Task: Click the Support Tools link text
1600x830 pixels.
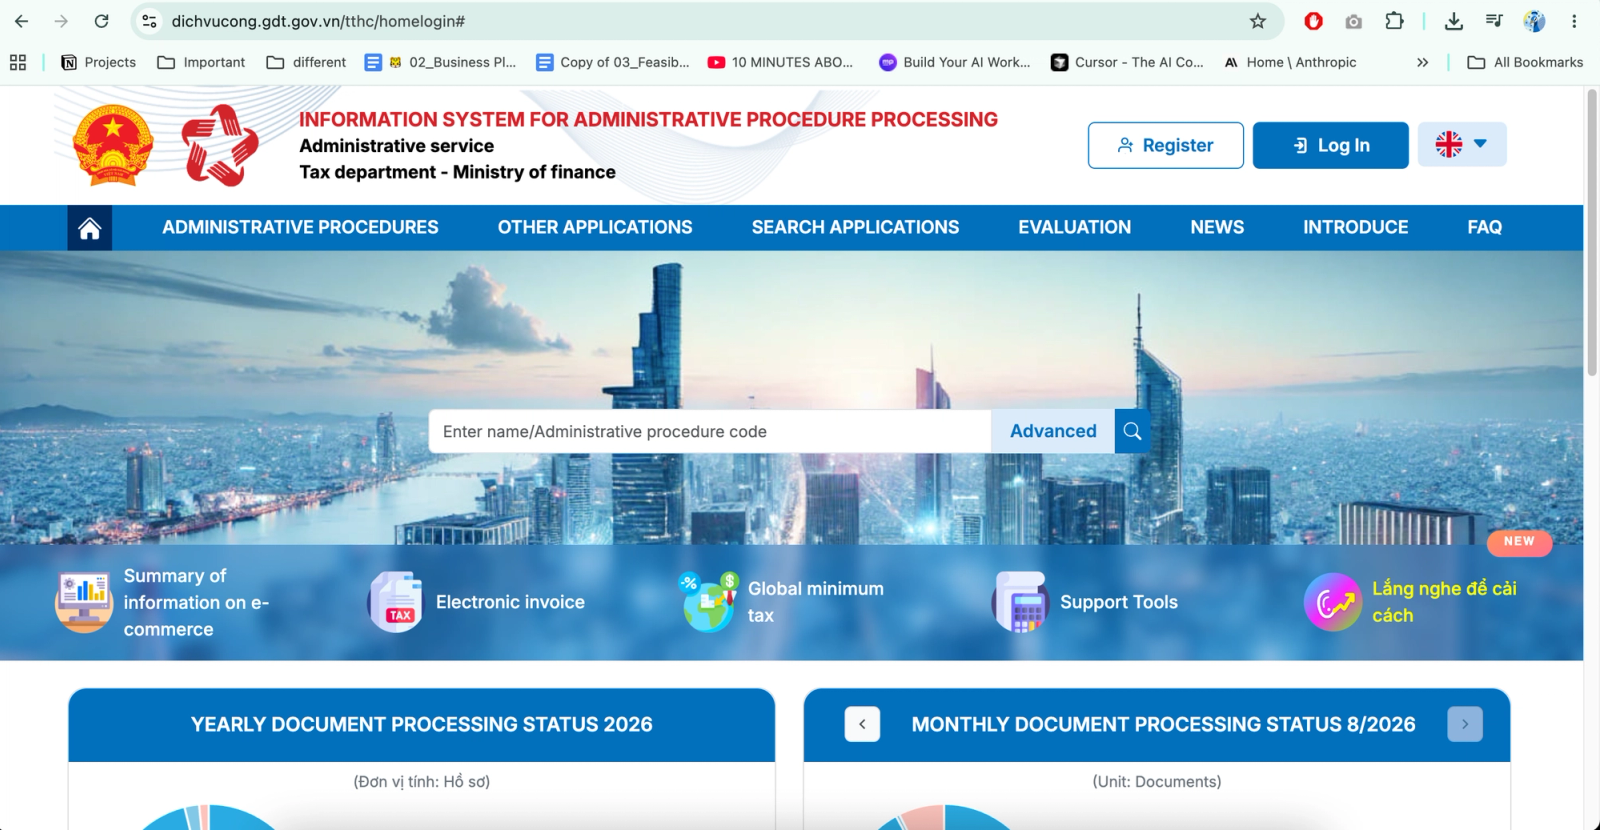Action: pyautogui.click(x=1119, y=602)
